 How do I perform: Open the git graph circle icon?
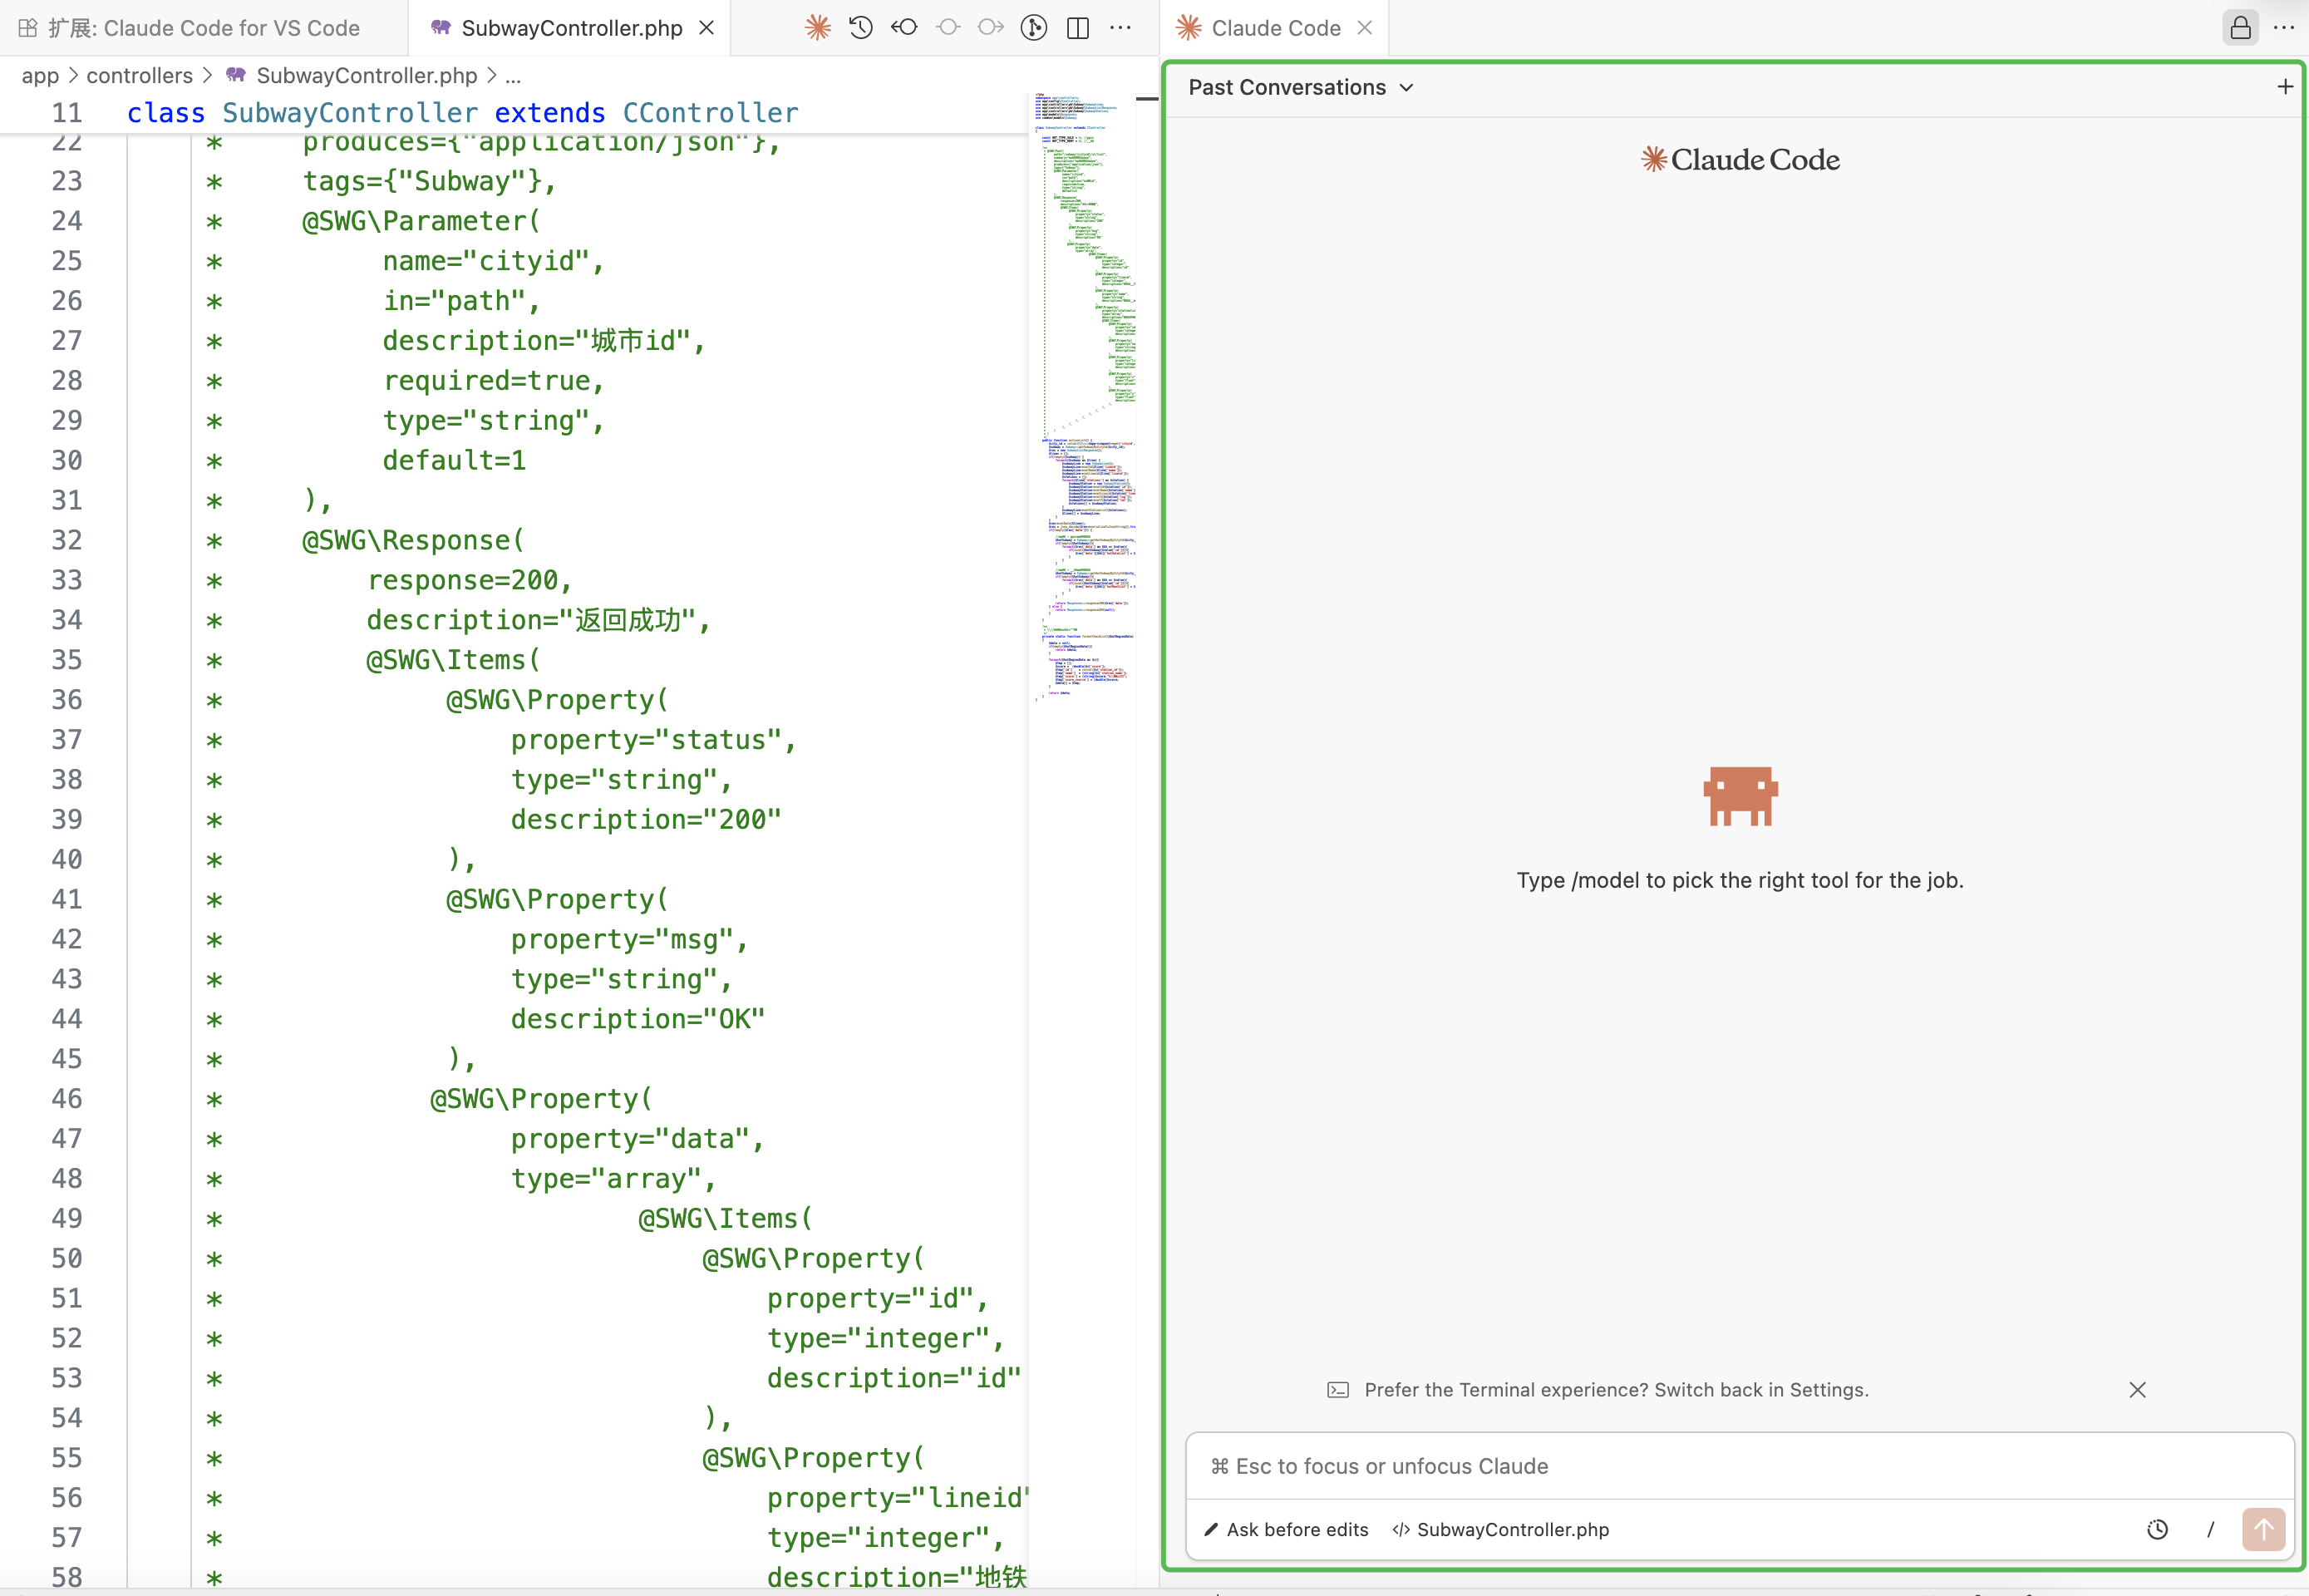(1034, 28)
